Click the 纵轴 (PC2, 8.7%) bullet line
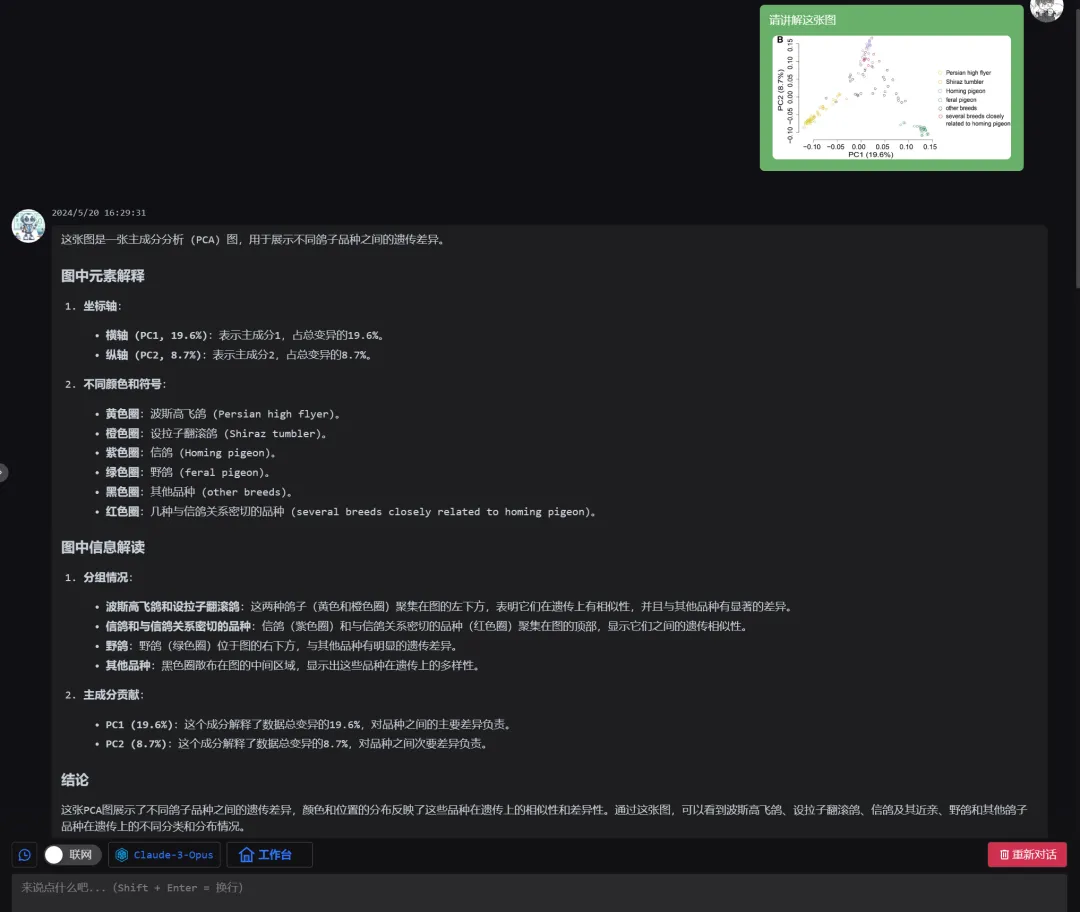1080x912 pixels. point(239,355)
